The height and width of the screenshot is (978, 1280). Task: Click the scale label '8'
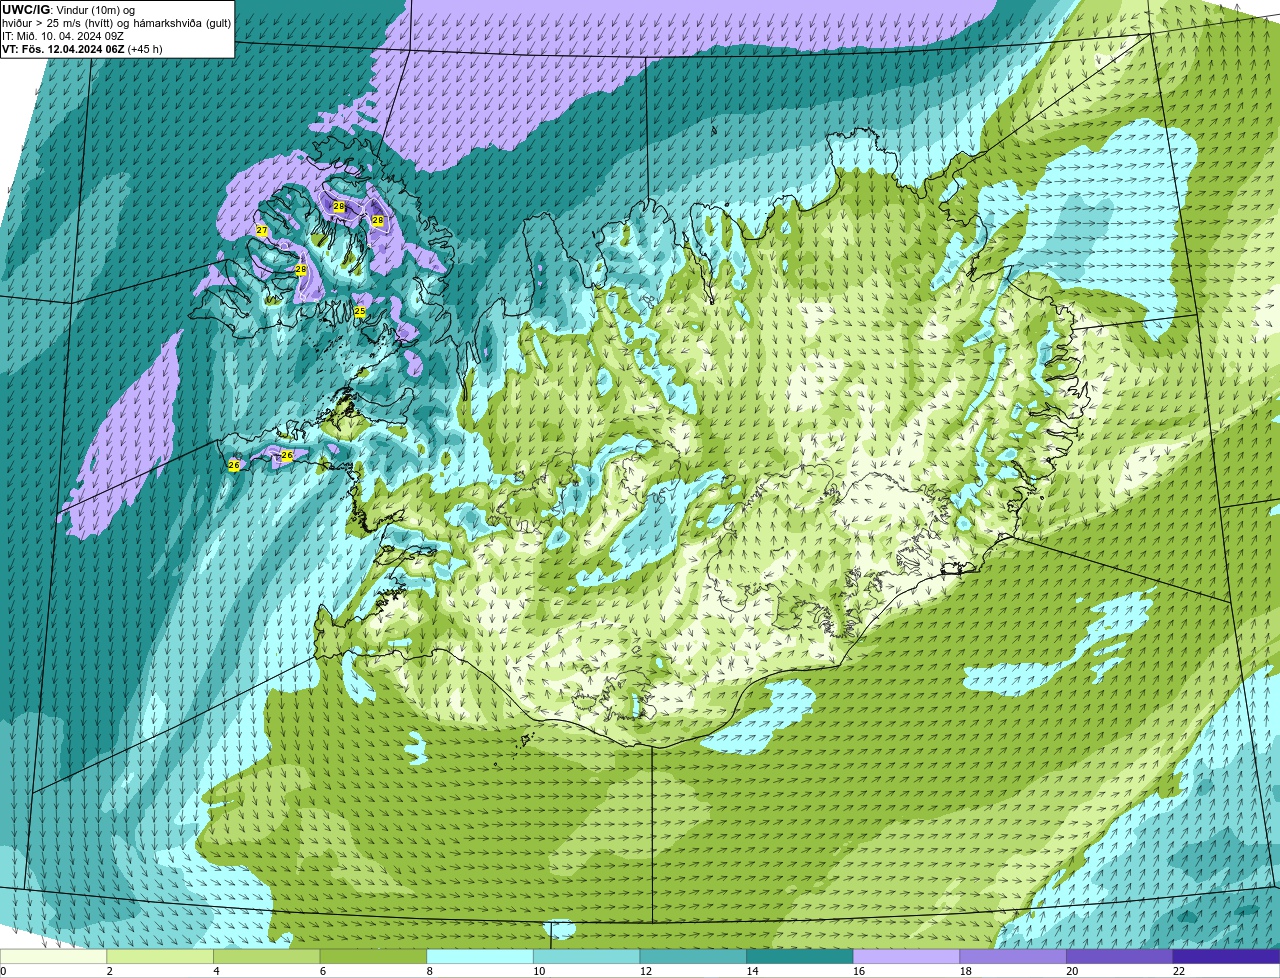coord(430,970)
